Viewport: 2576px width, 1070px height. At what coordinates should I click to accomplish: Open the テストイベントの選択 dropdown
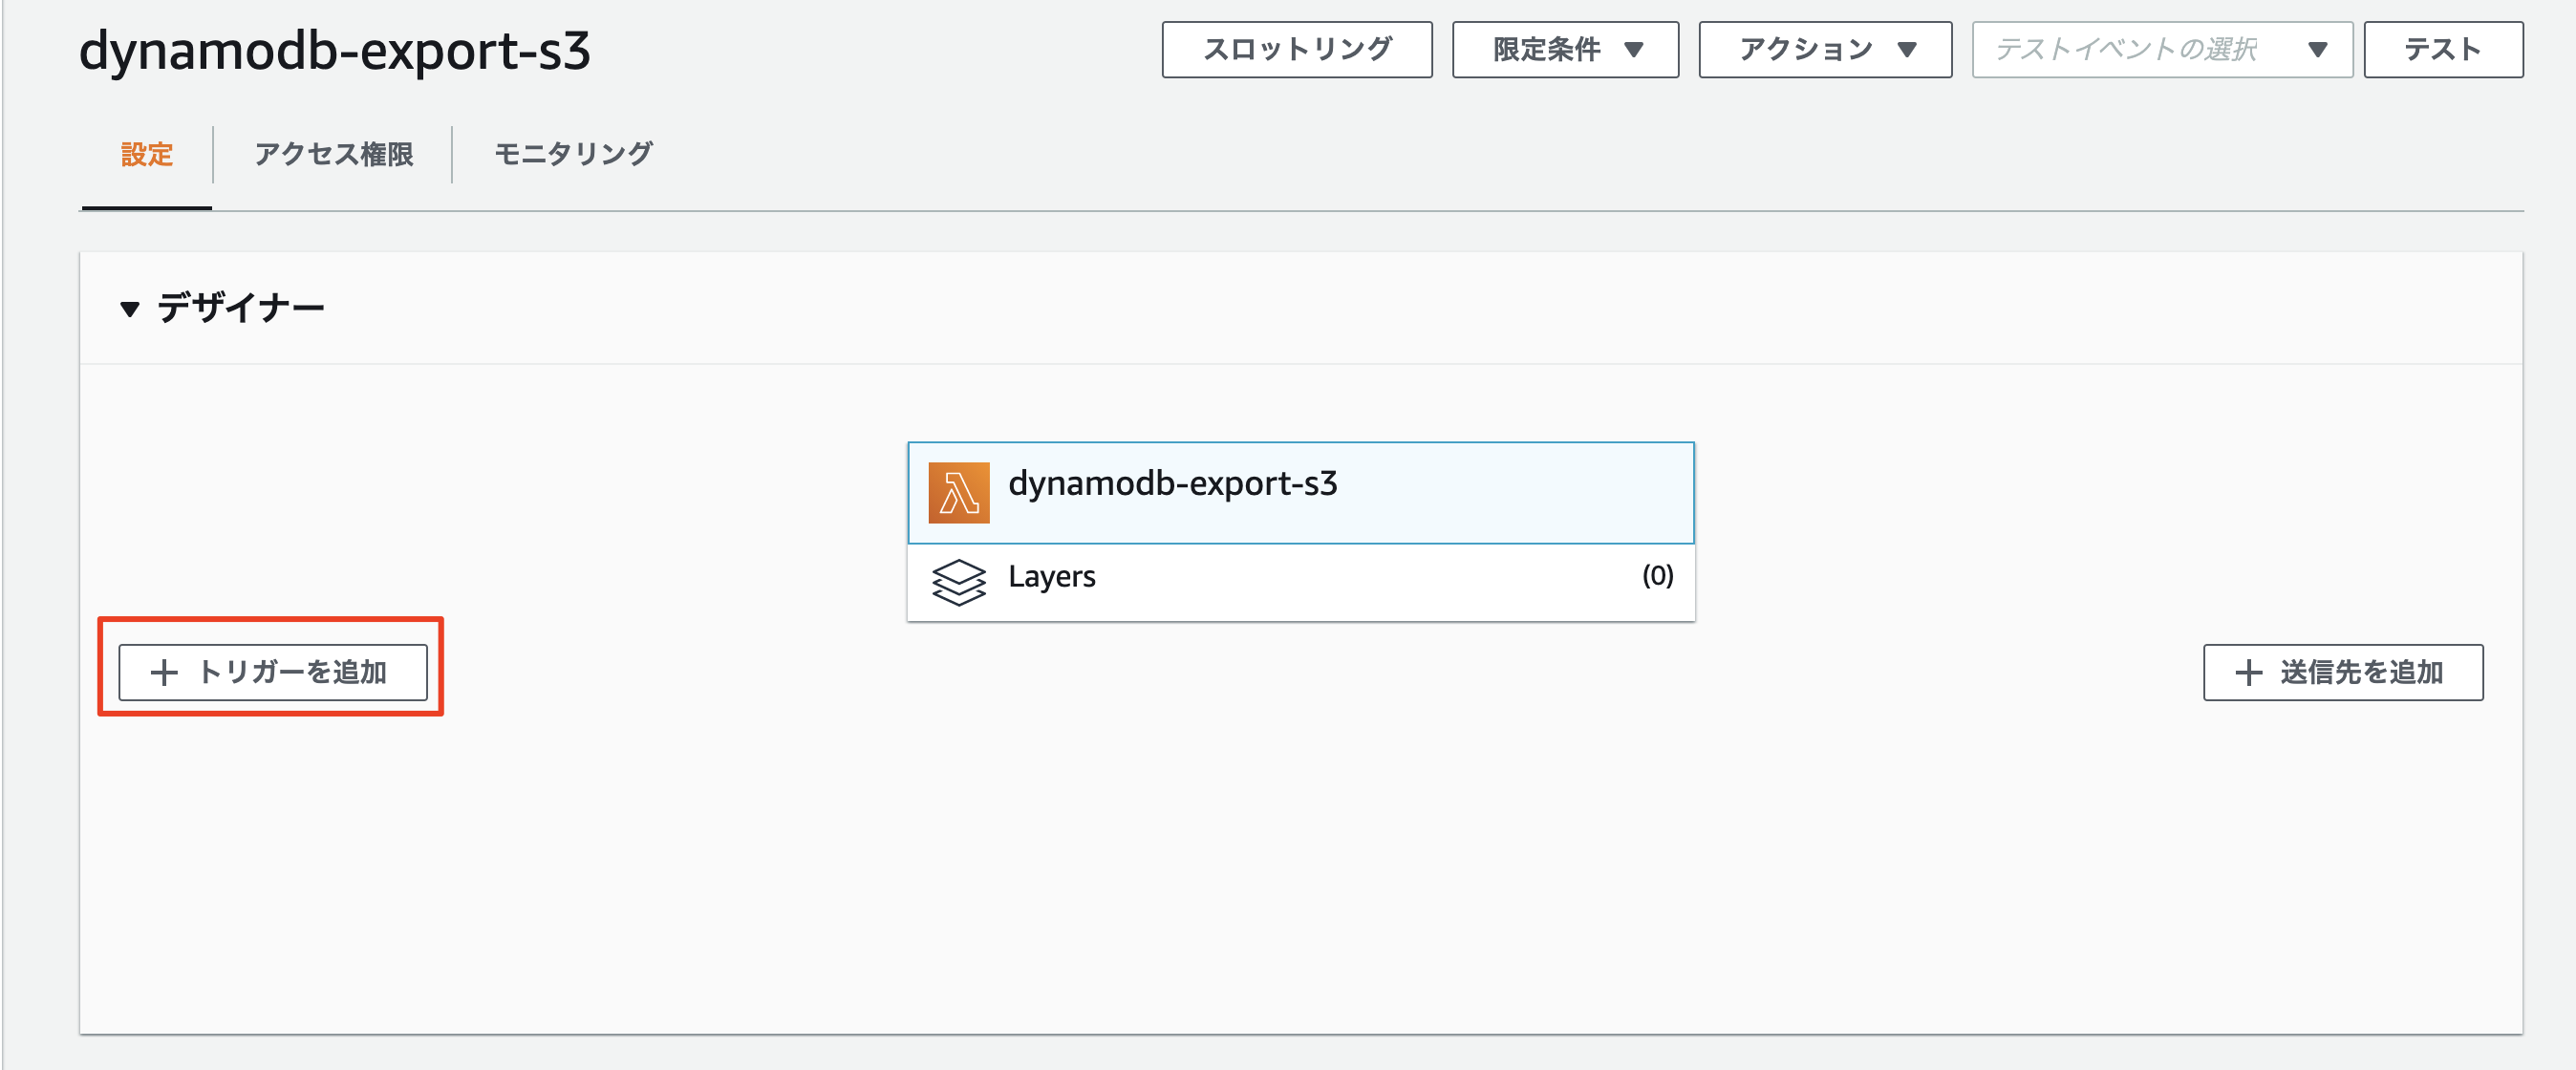pos(2161,49)
